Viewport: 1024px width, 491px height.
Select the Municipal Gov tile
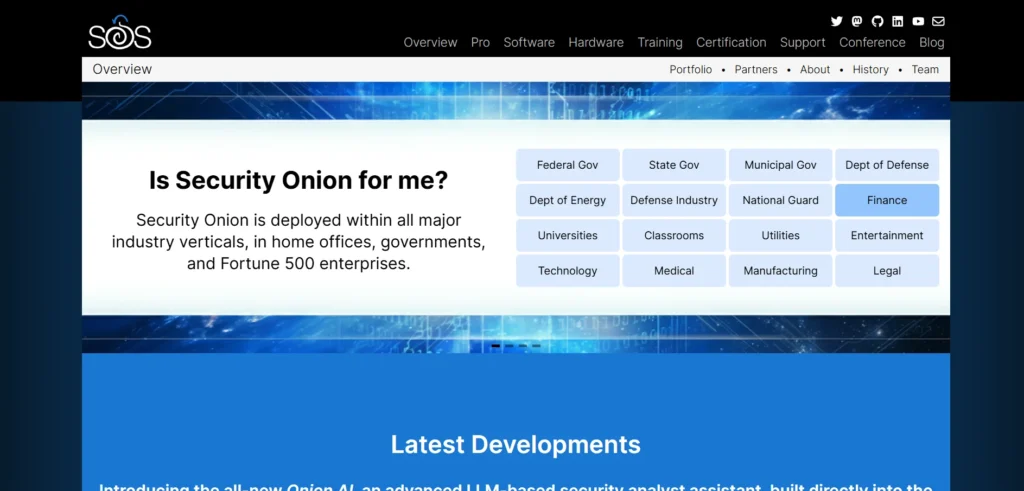click(780, 165)
